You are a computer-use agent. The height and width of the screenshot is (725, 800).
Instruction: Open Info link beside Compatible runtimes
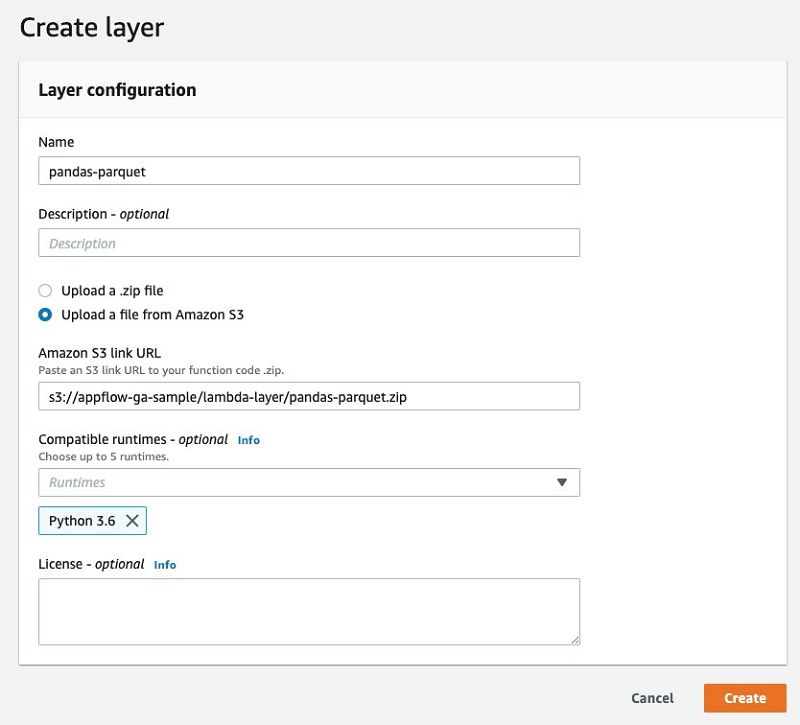coord(249,440)
